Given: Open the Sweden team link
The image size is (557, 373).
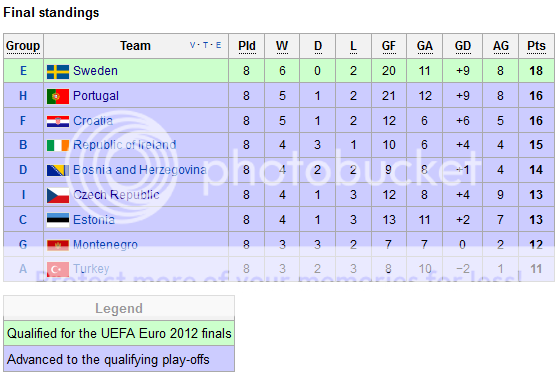Looking at the screenshot, I should 95,71.
